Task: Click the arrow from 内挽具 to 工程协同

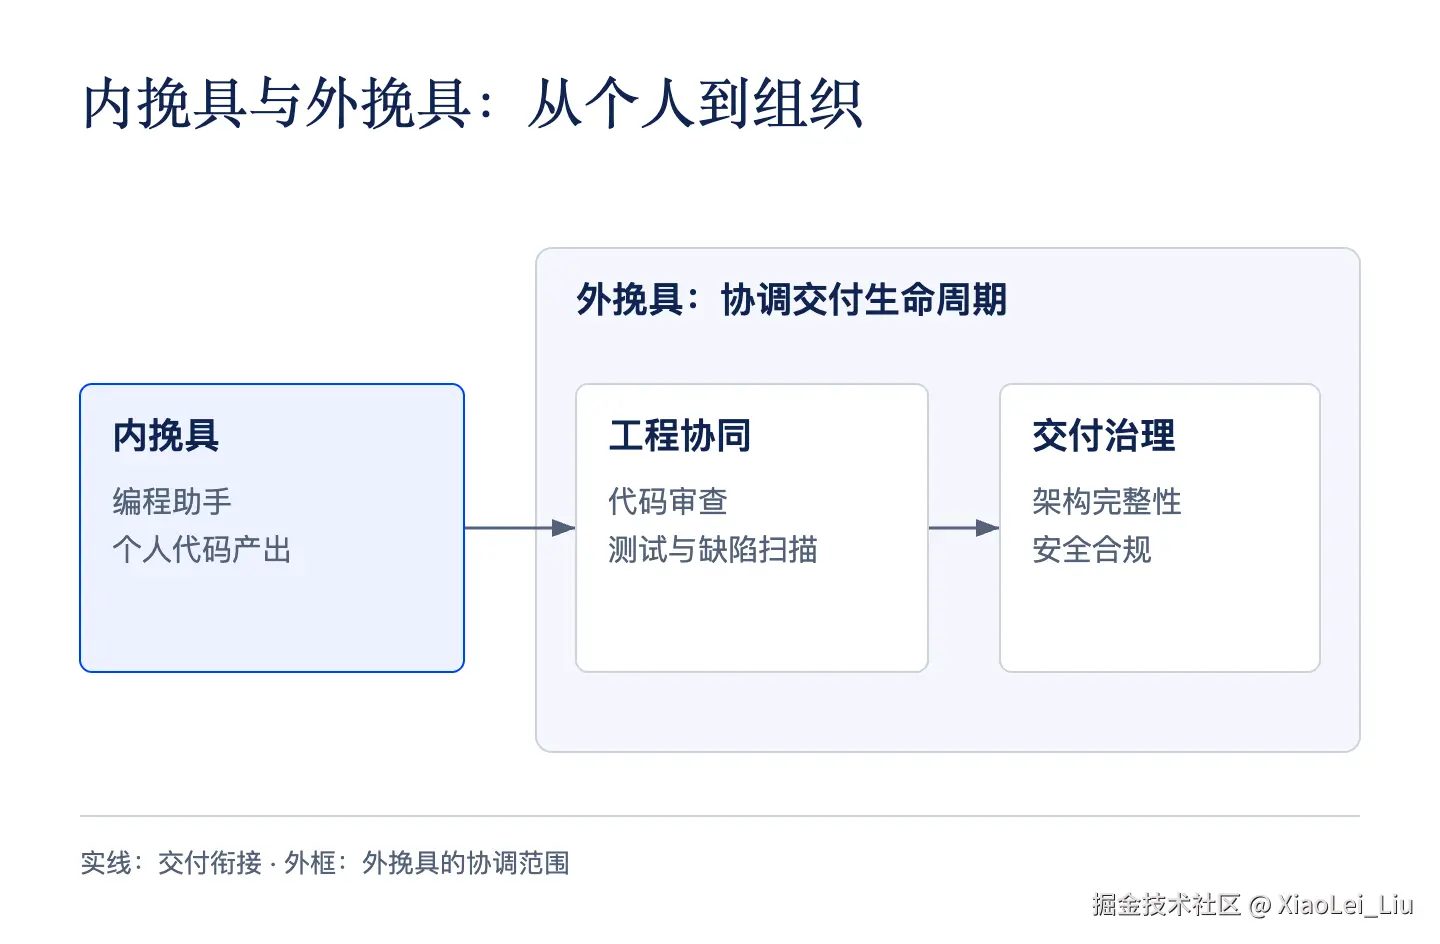Action: [520, 528]
